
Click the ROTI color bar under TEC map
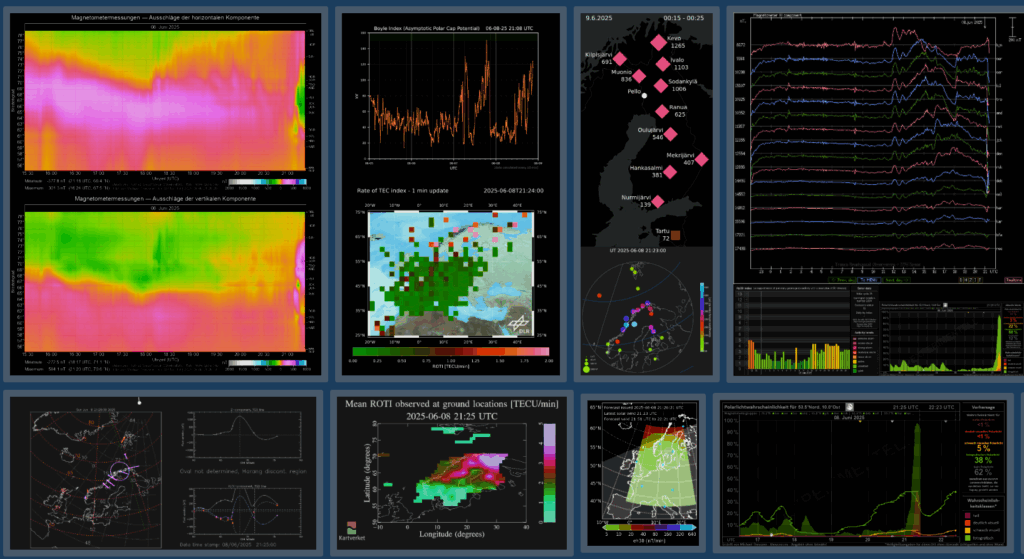pyautogui.click(x=451, y=351)
